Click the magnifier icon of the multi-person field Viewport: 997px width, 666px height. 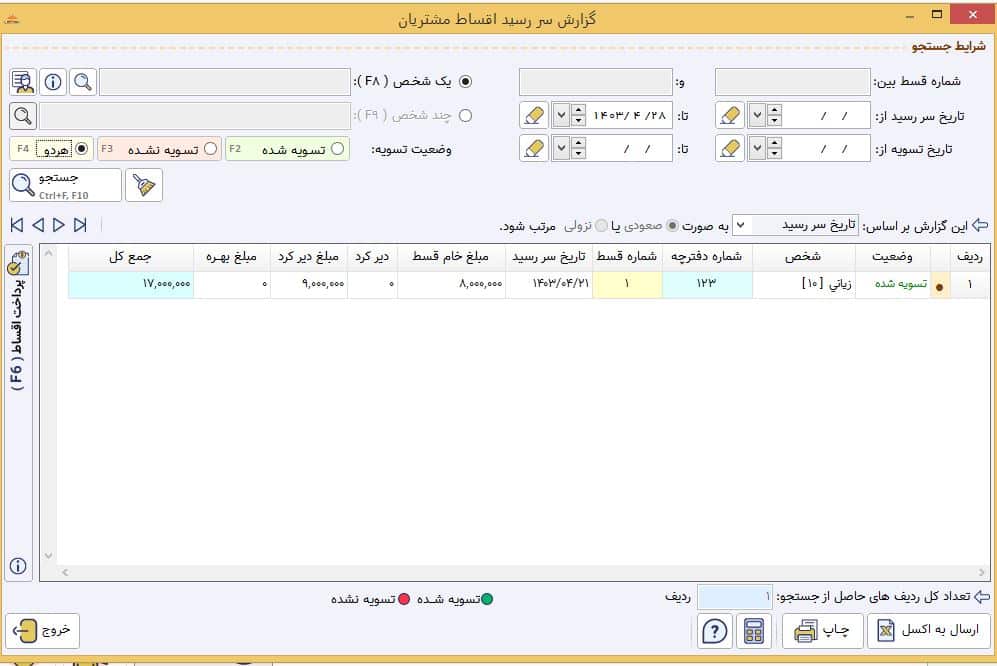pos(23,116)
